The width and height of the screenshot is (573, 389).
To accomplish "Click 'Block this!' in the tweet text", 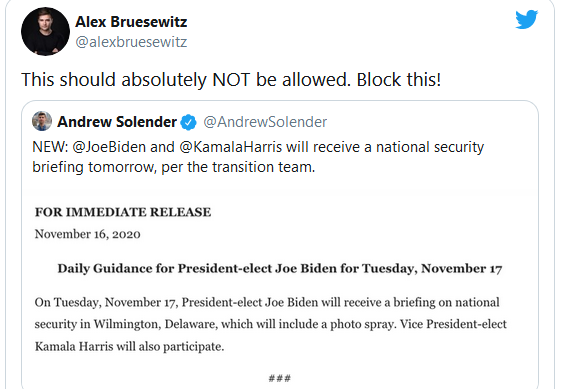I will [x=399, y=80].
